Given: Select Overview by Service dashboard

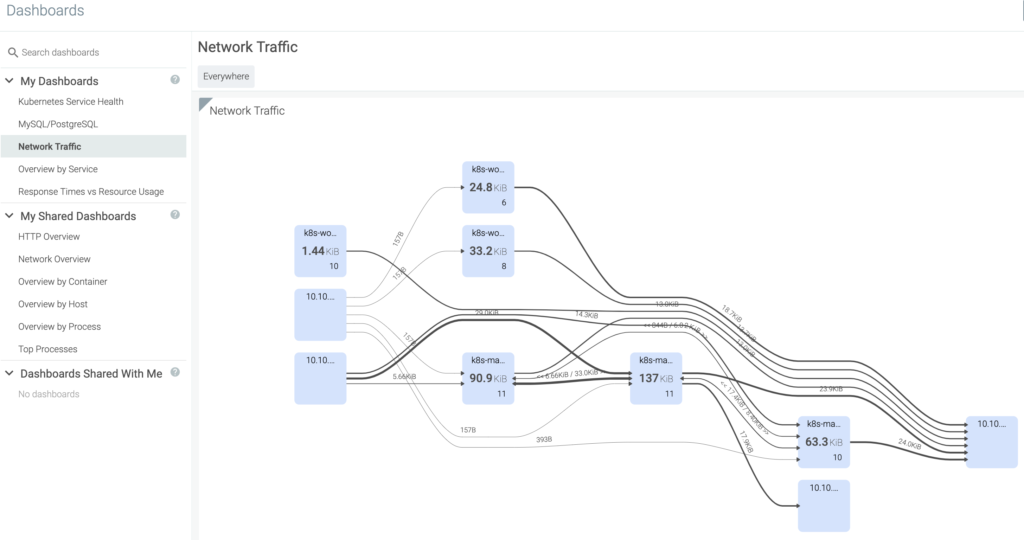Looking at the screenshot, I should [x=58, y=169].
